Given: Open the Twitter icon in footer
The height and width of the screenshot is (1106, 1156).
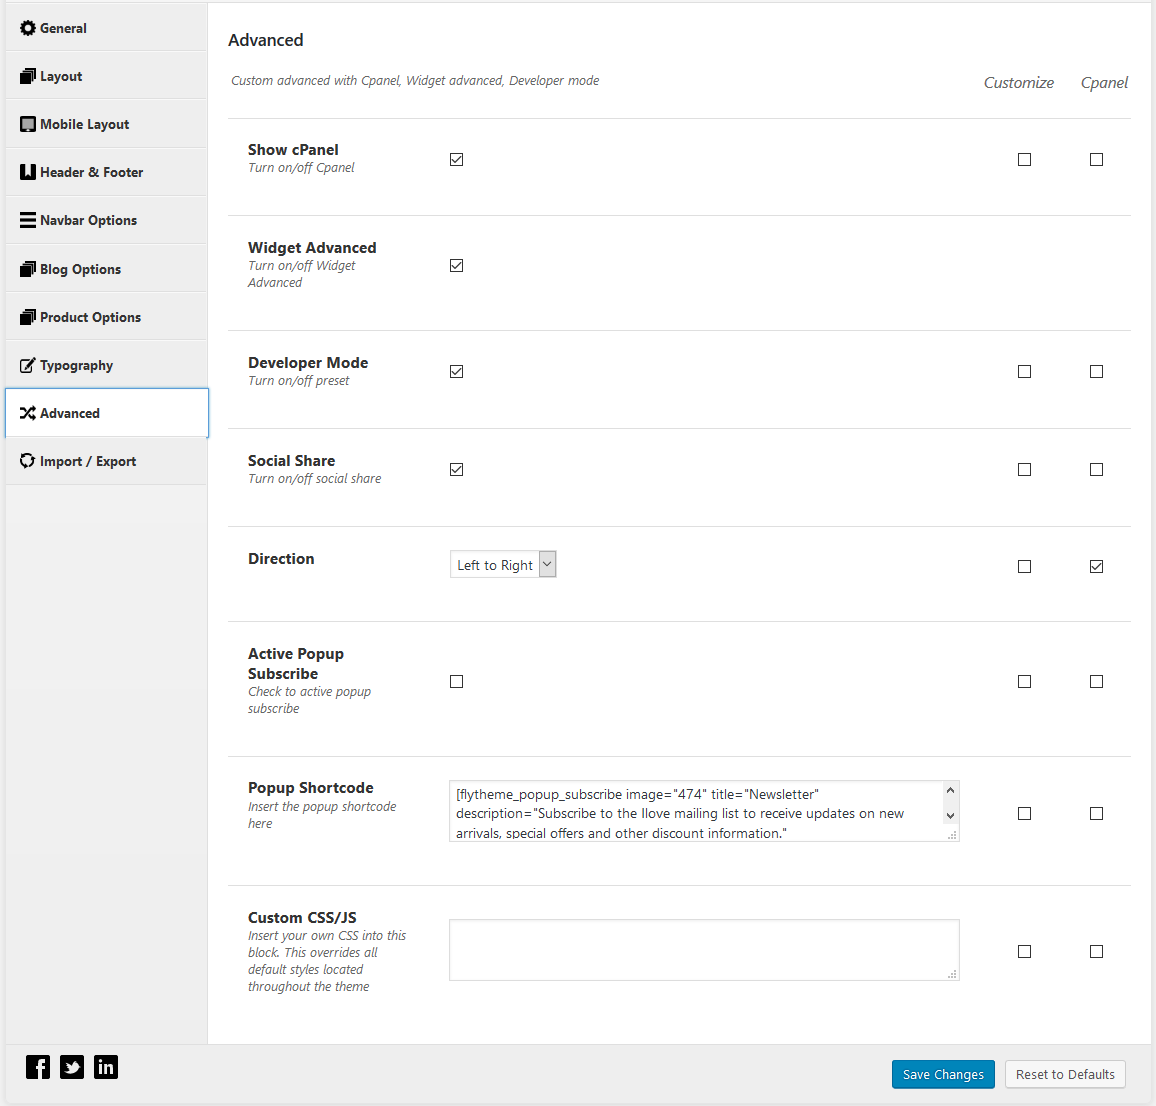Looking at the screenshot, I should (72, 1067).
